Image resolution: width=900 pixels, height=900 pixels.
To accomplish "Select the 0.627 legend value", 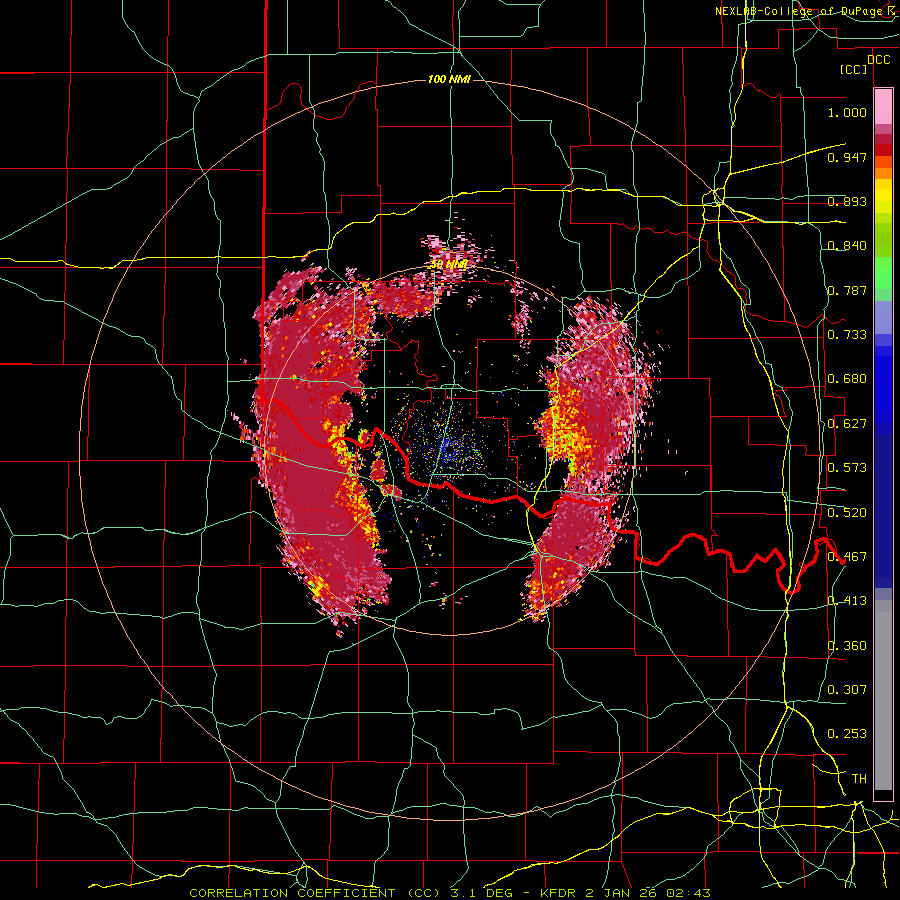I will [847, 424].
